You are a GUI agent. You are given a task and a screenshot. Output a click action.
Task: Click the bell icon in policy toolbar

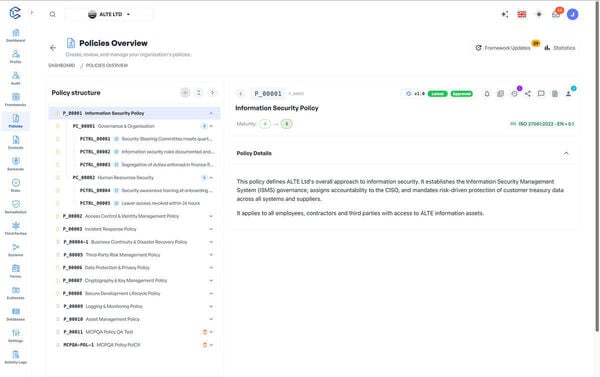coord(487,94)
